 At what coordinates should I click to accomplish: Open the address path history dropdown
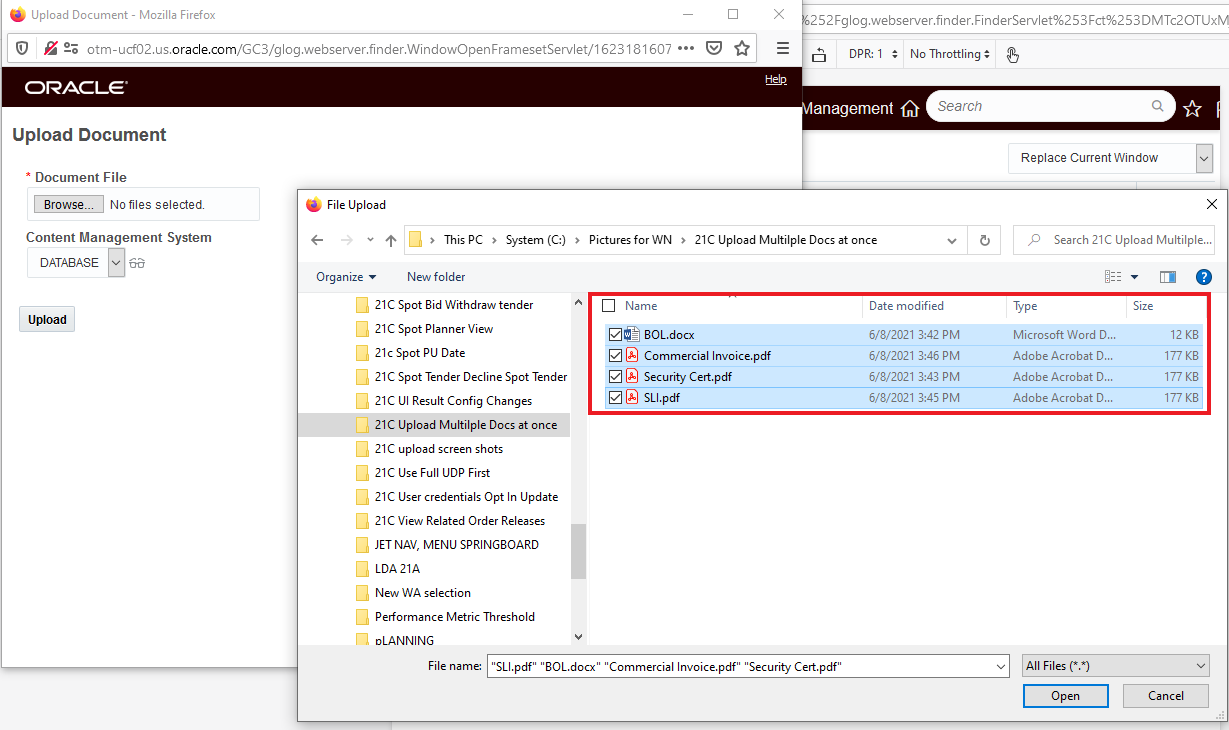[x=951, y=240]
